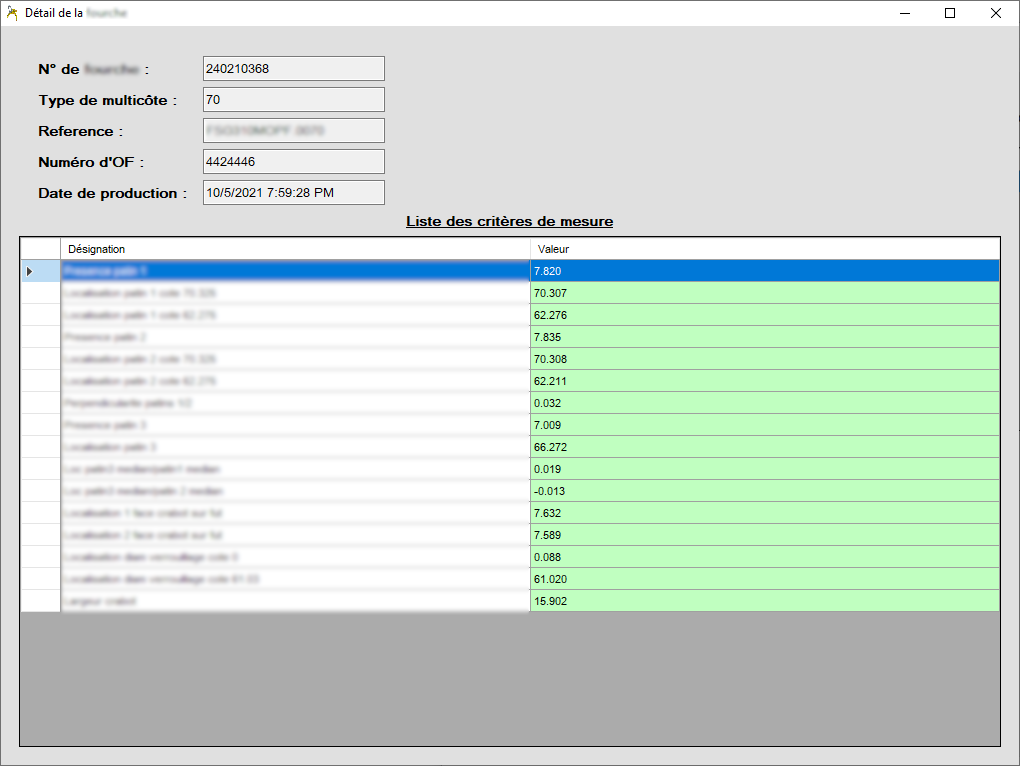
Task: Click the Date de production field
Action: (293, 193)
